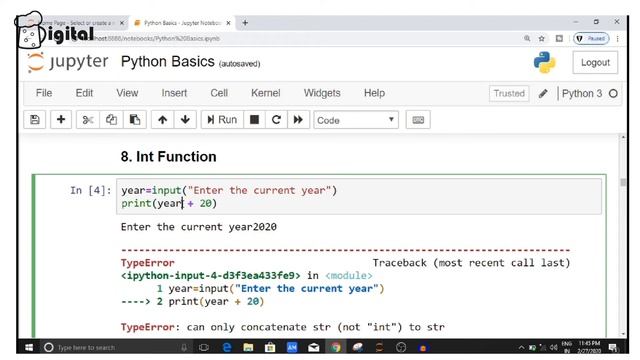The width and height of the screenshot is (640, 360).
Task: Interrupt the kernel with stop icon
Action: (x=254, y=120)
